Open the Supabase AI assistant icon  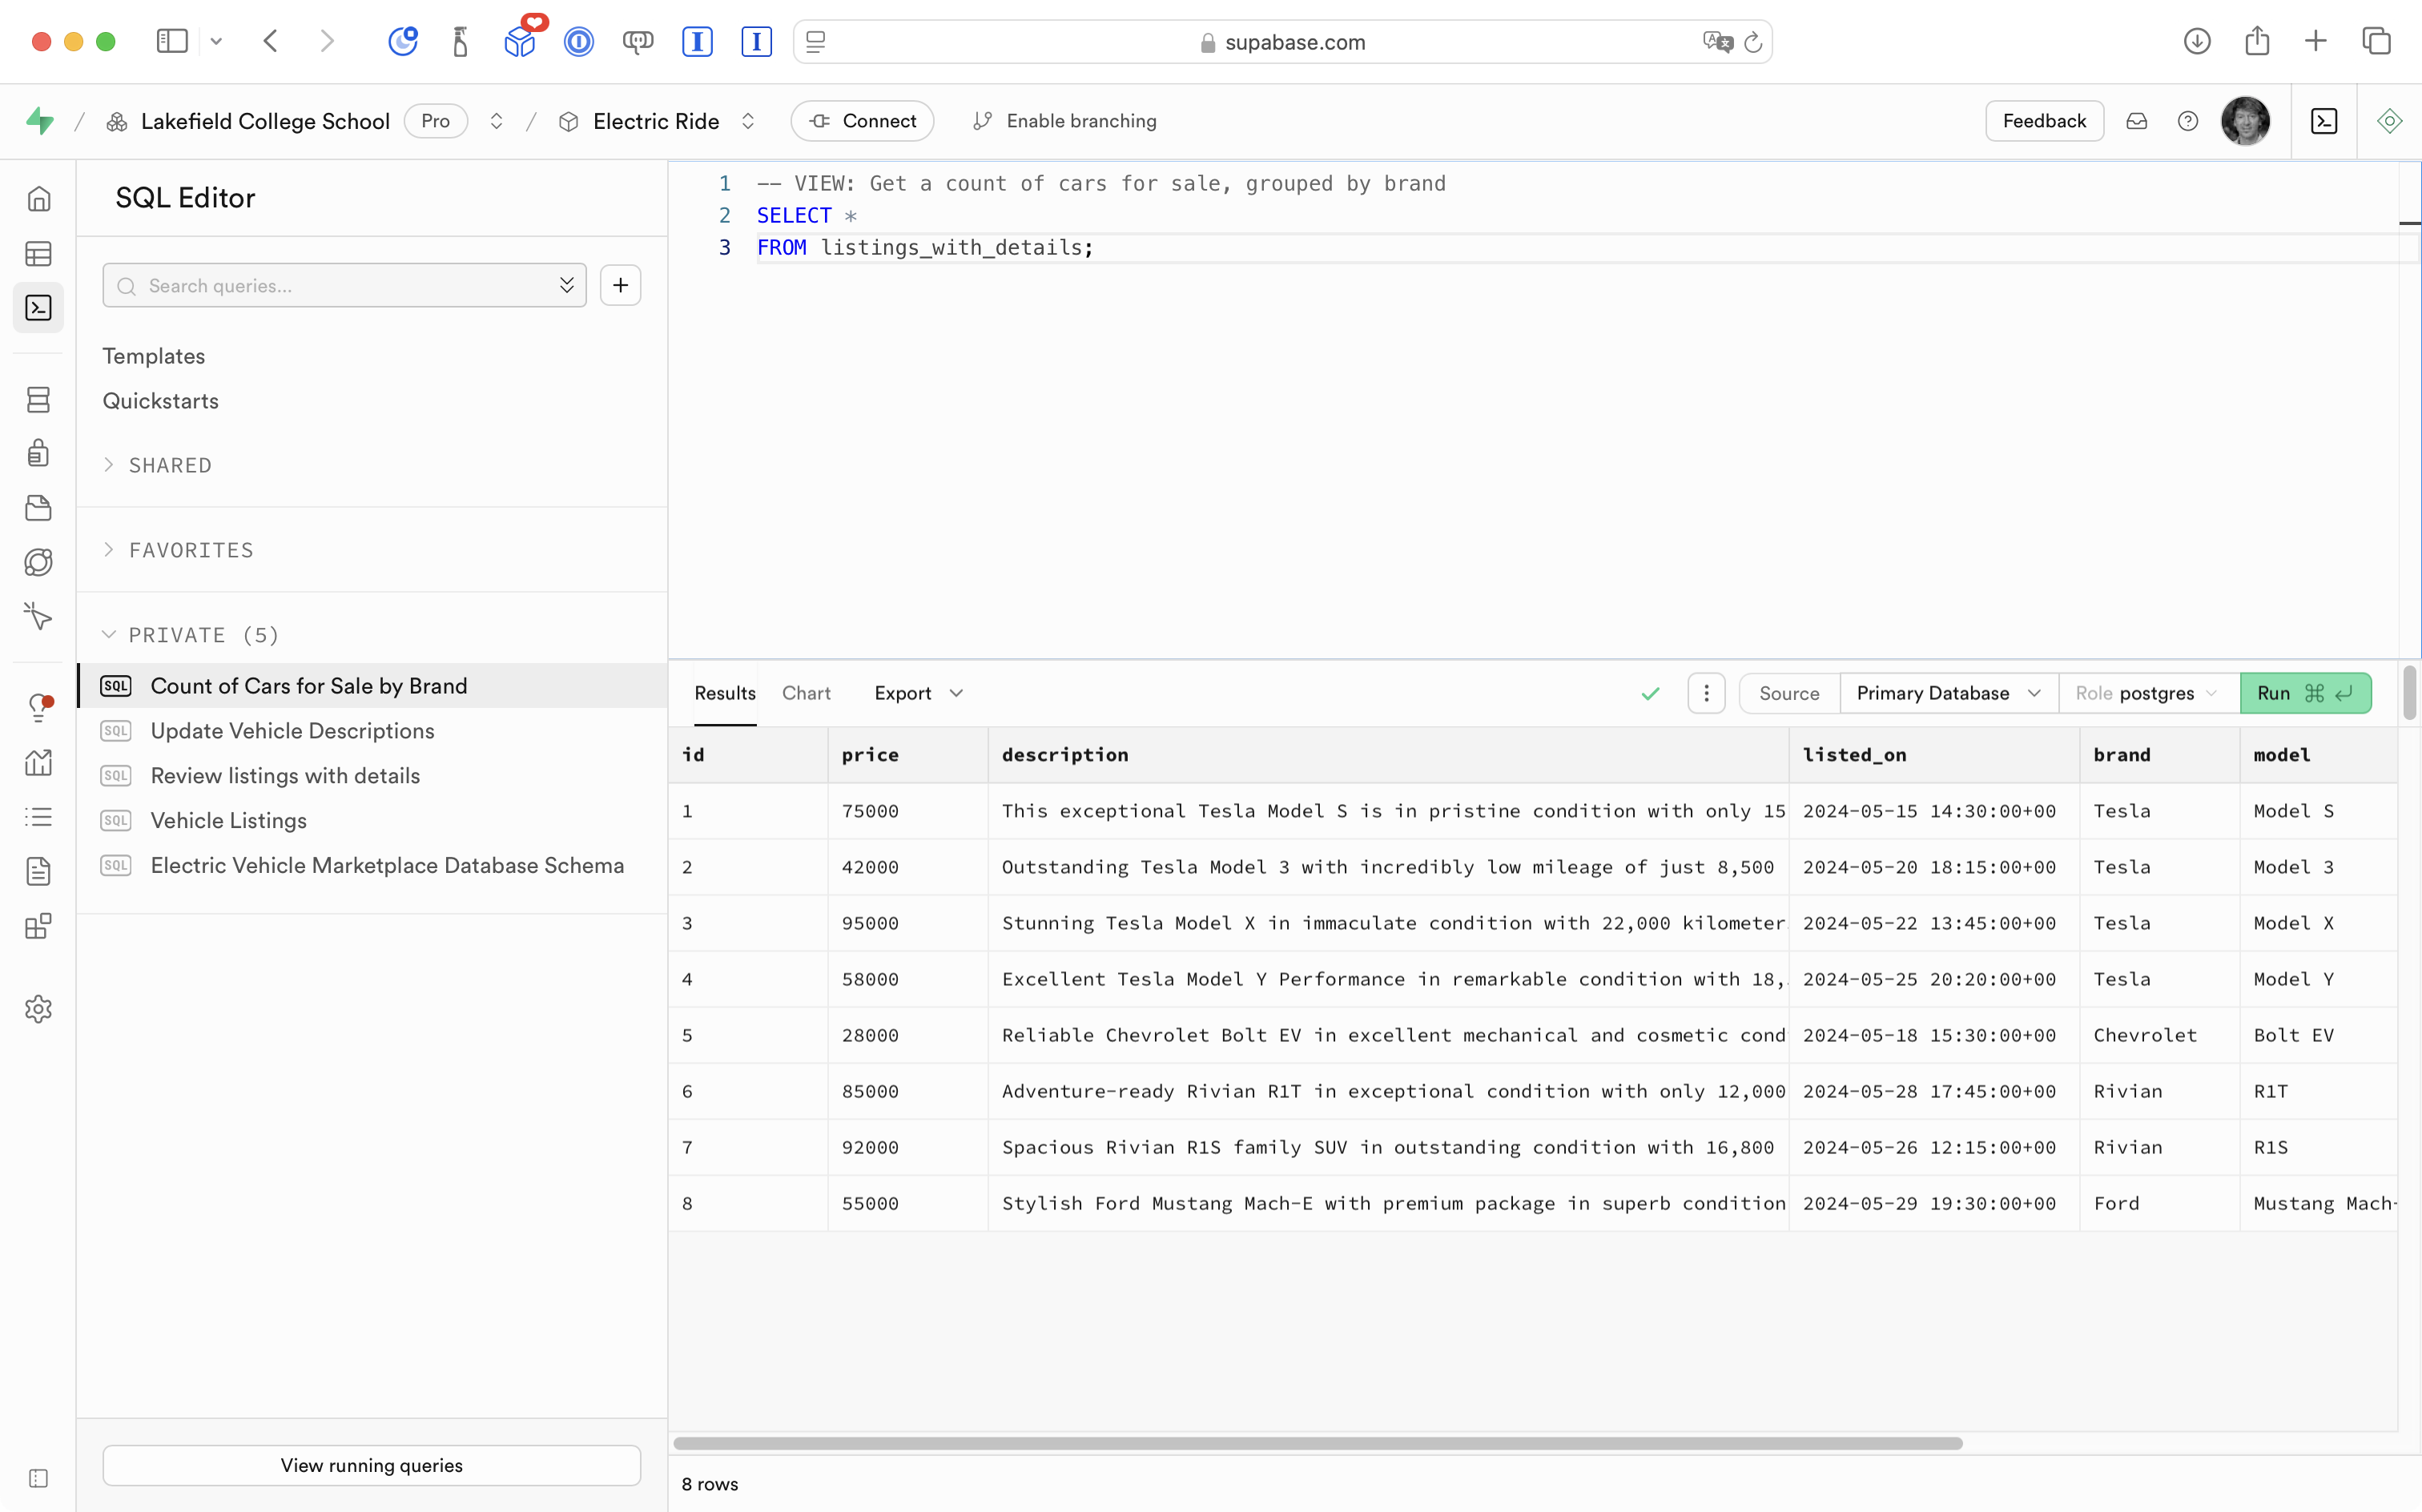2389,121
